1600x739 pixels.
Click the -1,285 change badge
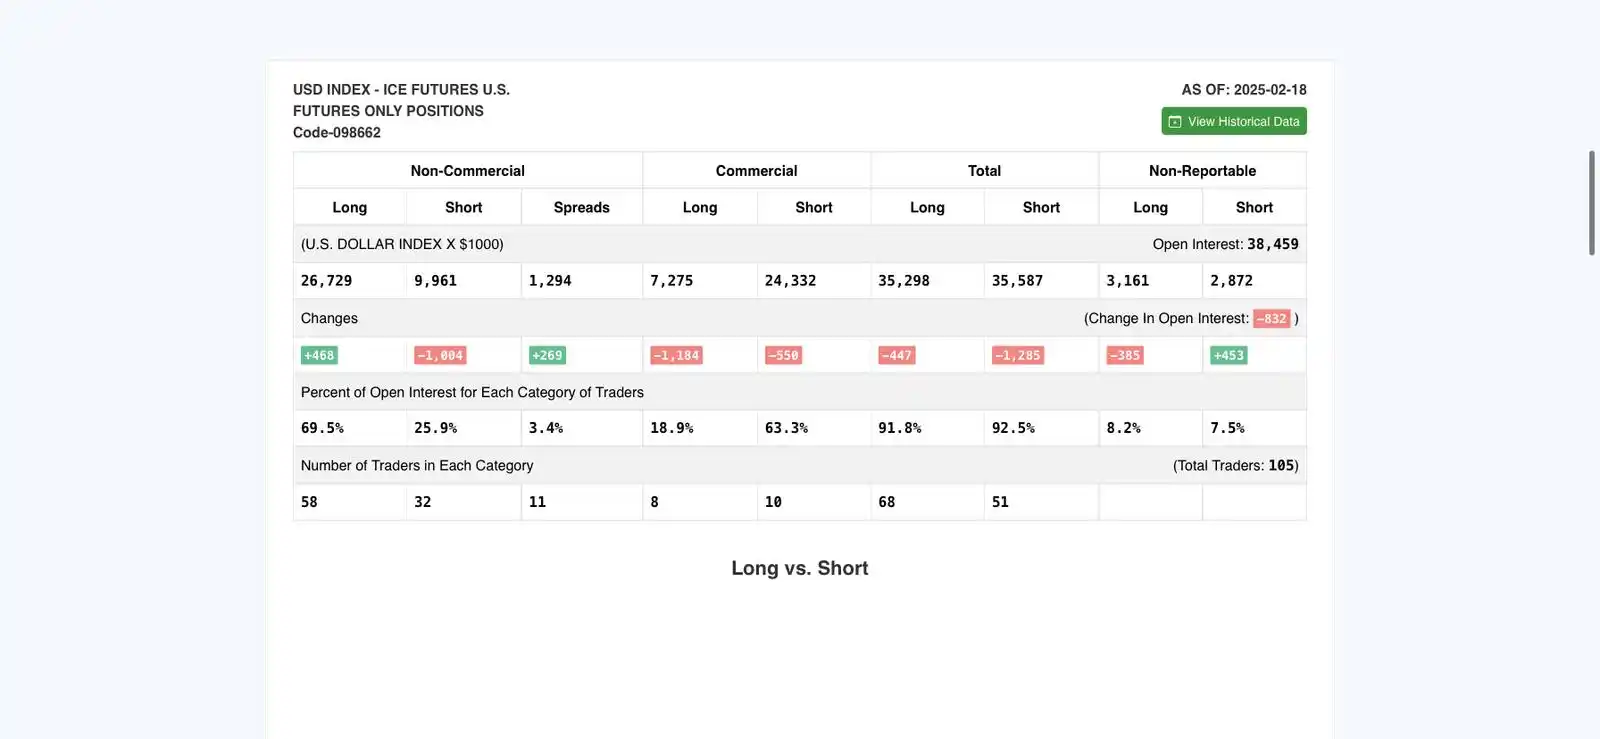(1018, 355)
